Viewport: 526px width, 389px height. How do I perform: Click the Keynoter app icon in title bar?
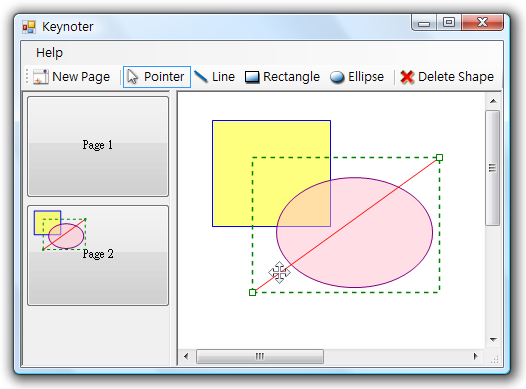[29, 27]
